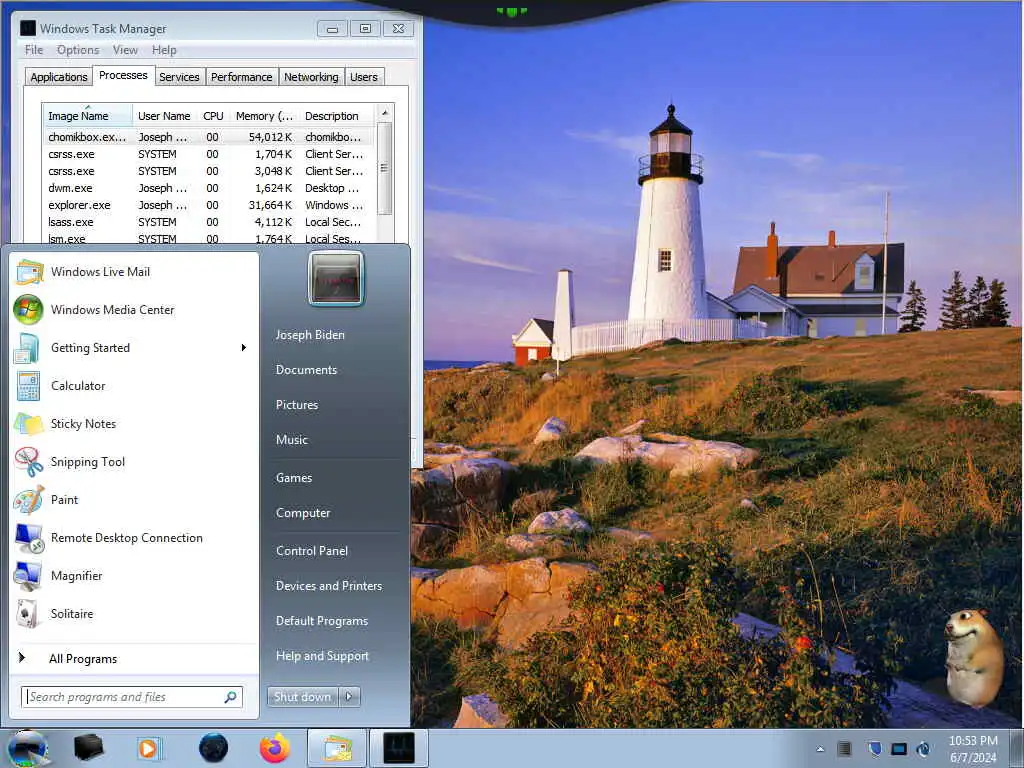Sort processes by CPU column header
This screenshot has height=768, width=1024.
[x=214, y=116]
